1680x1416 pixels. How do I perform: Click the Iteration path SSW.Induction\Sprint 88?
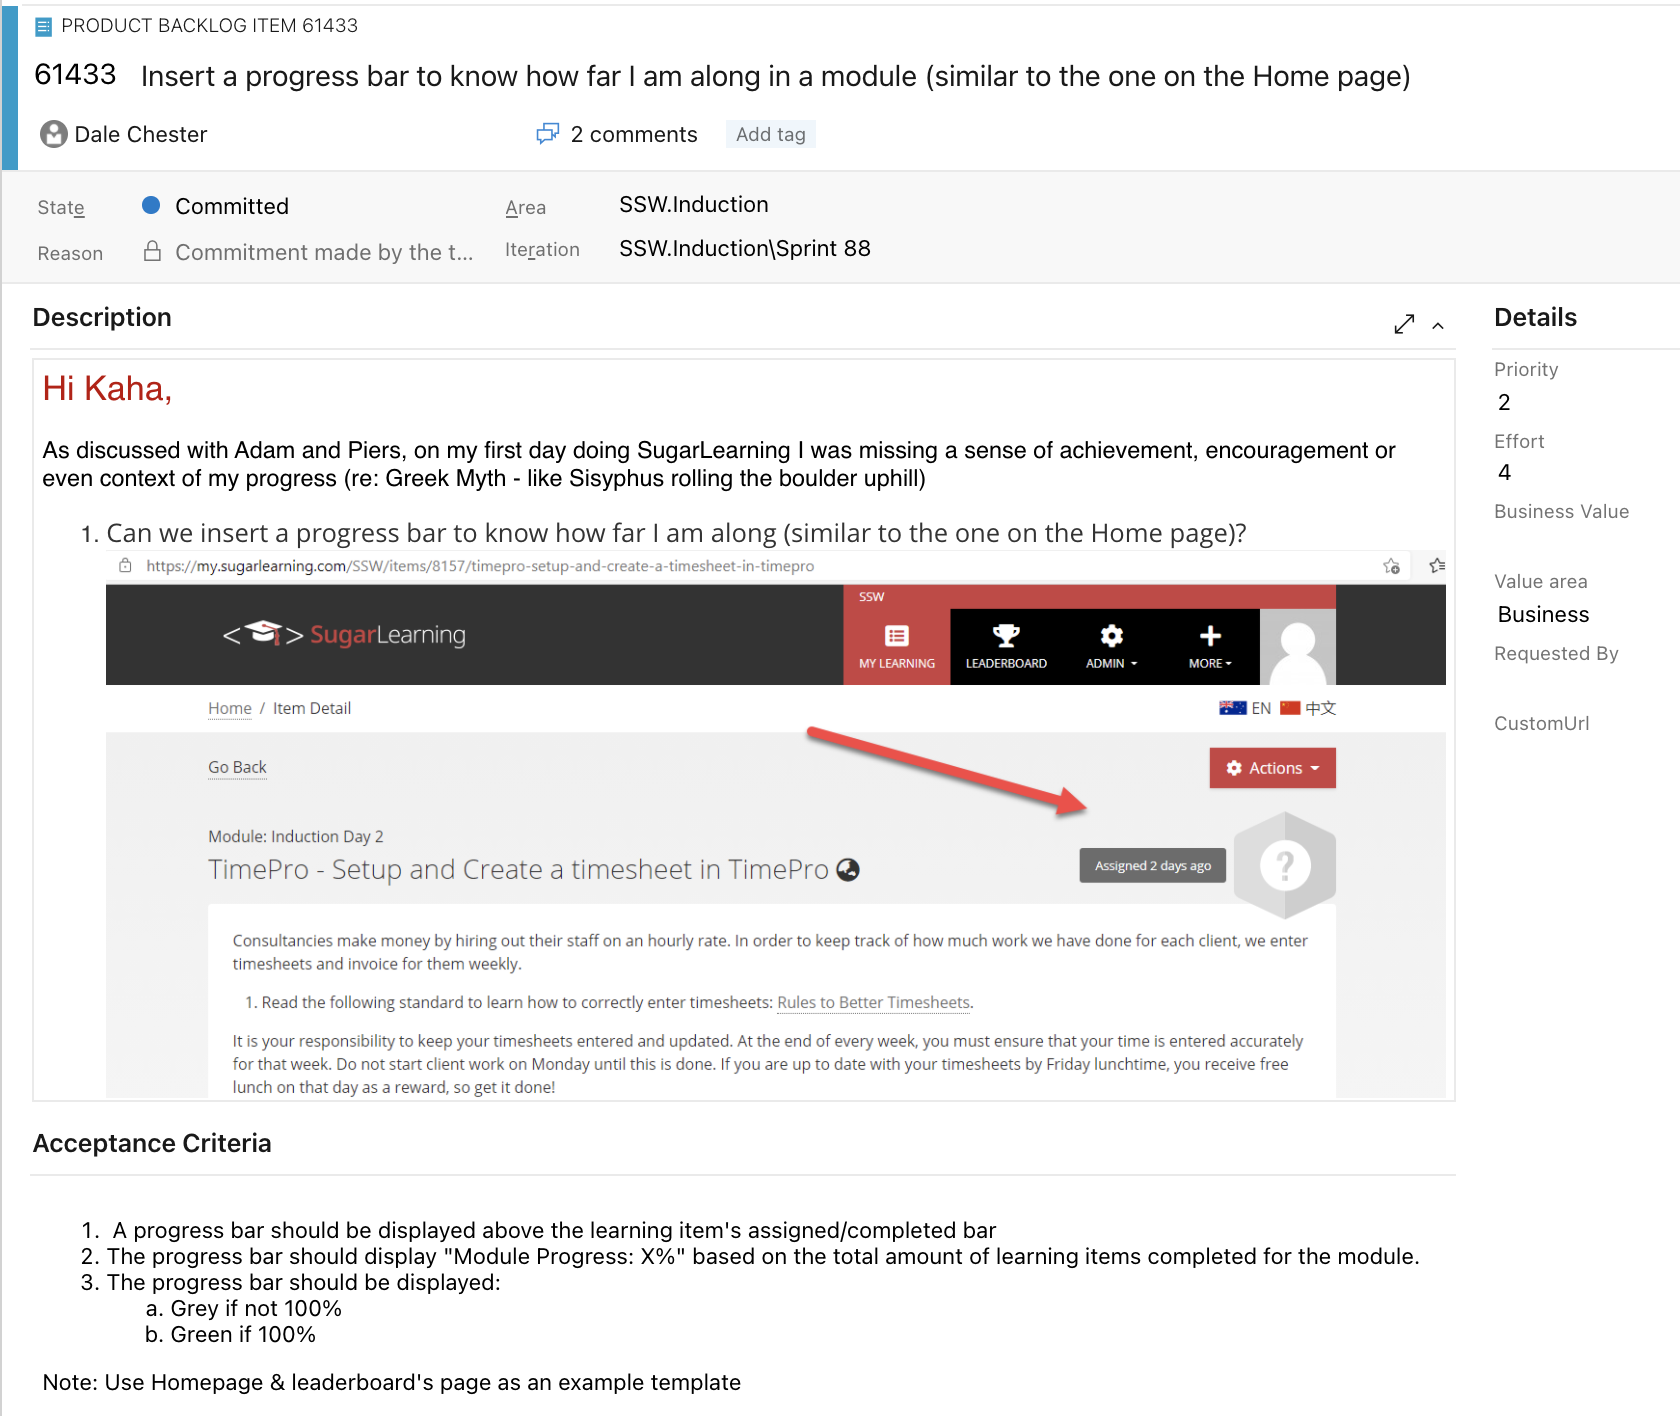[x=744, y=248]
